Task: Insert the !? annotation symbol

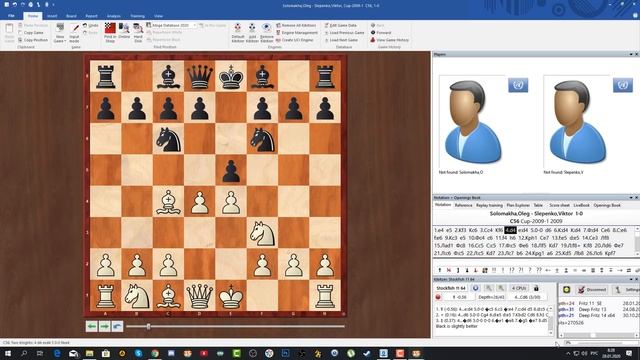Action: pyautogui.click(x=512, y=270)
